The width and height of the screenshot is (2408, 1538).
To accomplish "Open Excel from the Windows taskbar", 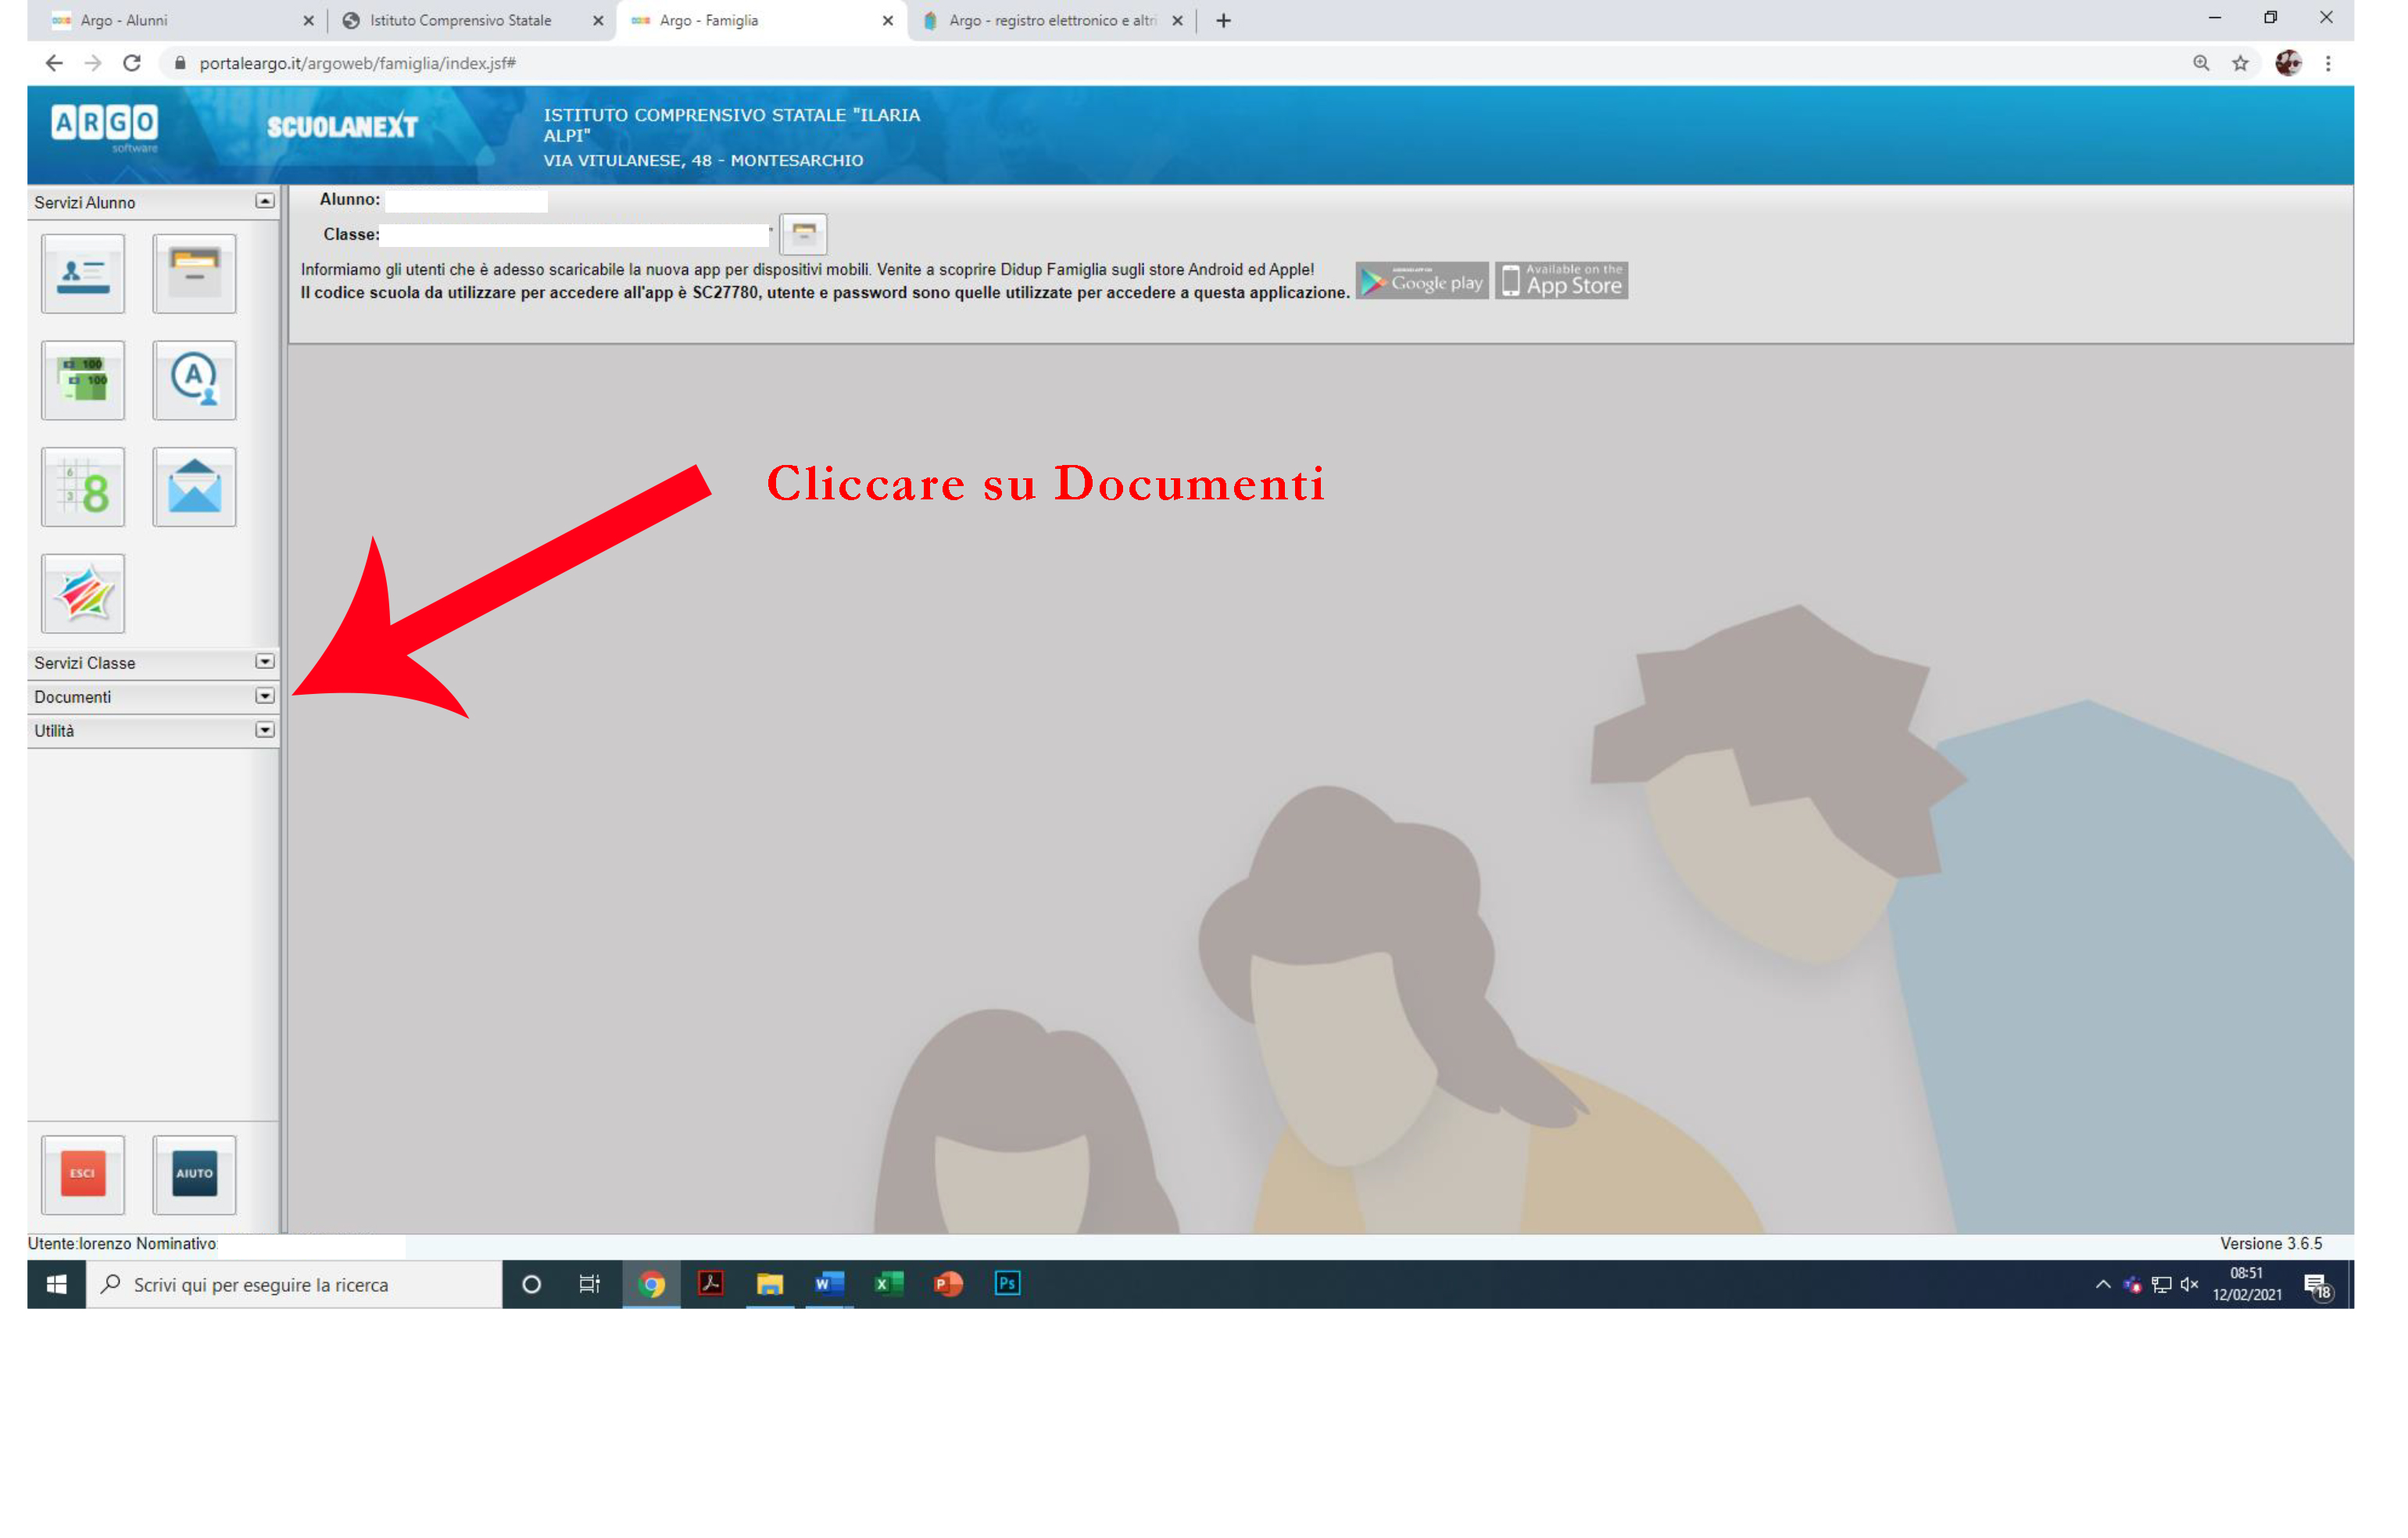I will pyautogui.click(x=888, y=1284).
